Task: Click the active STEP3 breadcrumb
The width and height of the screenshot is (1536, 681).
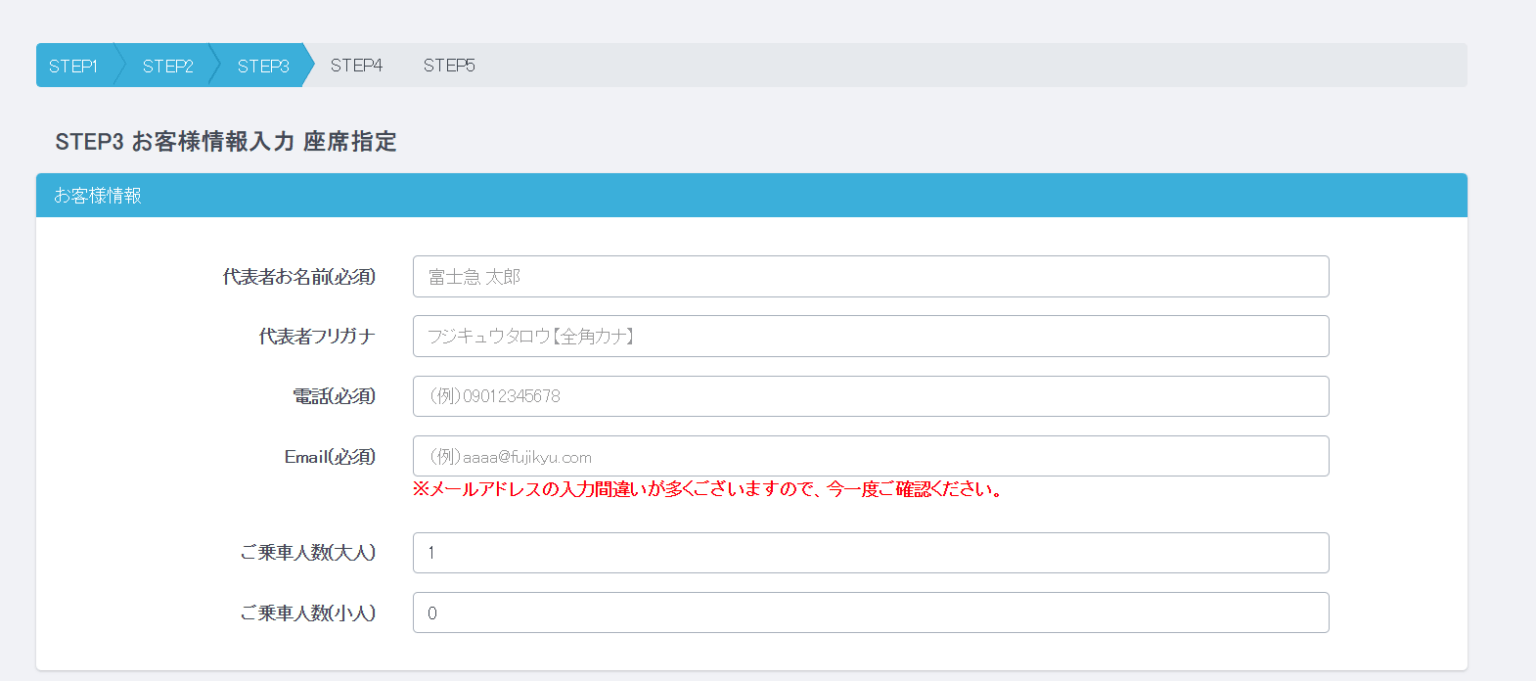Action: [263, 66]
